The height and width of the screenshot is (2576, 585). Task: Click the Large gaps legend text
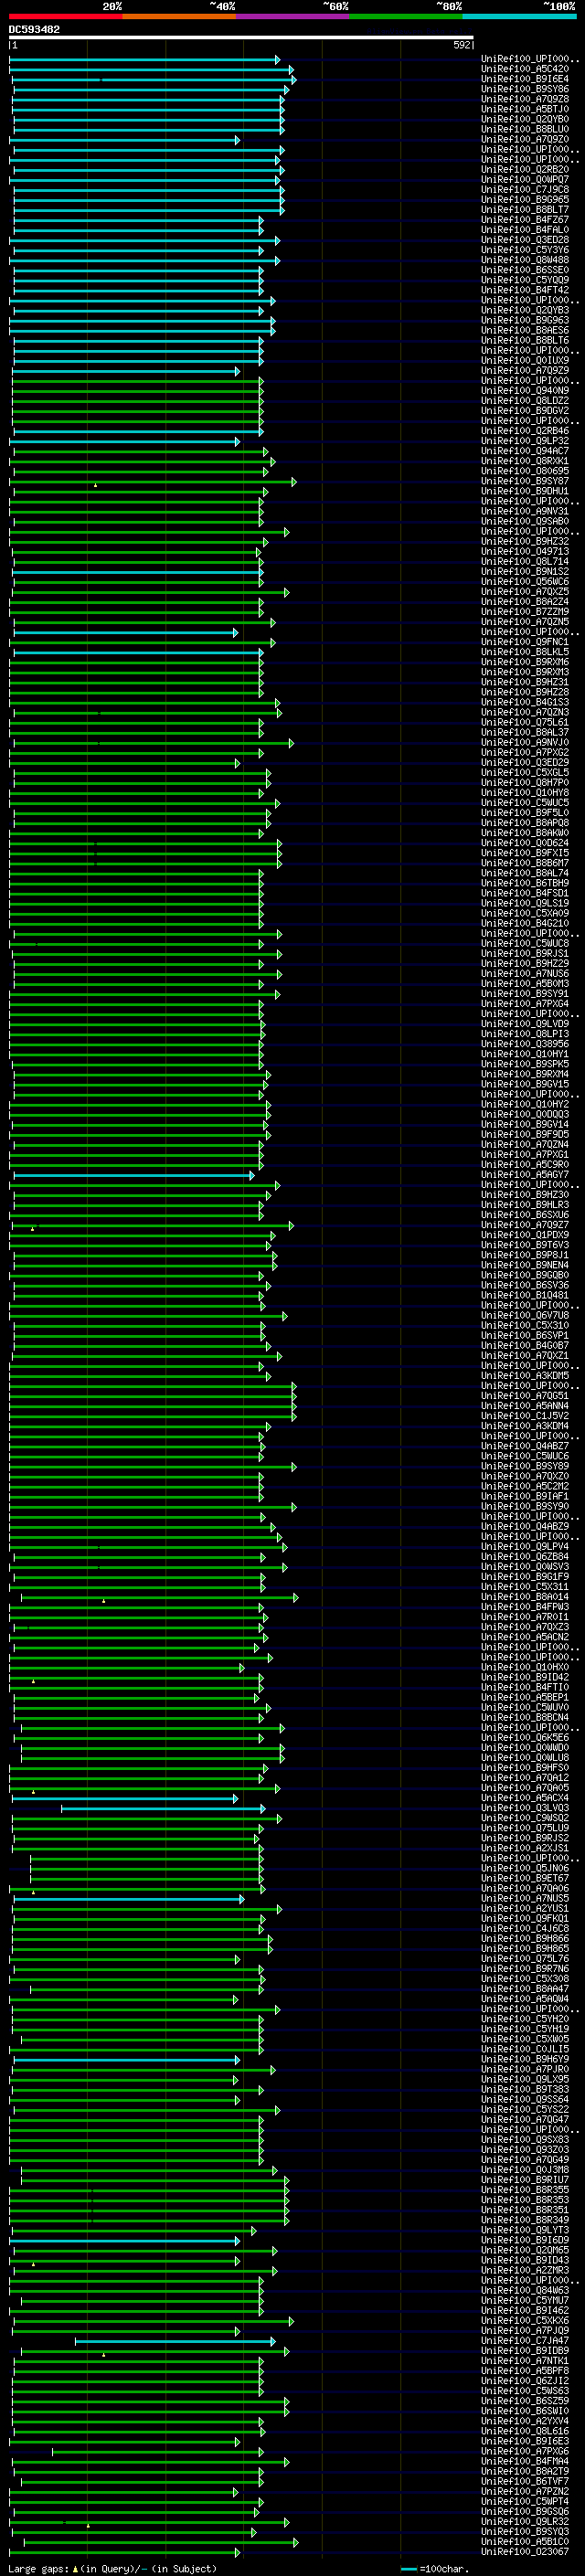tap(112, 2568)
